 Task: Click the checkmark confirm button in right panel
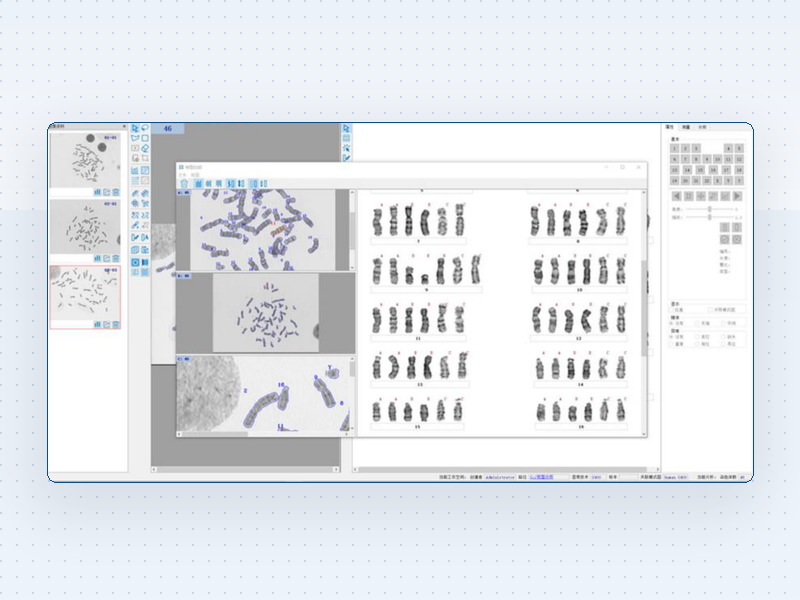(x=724, y=239)
